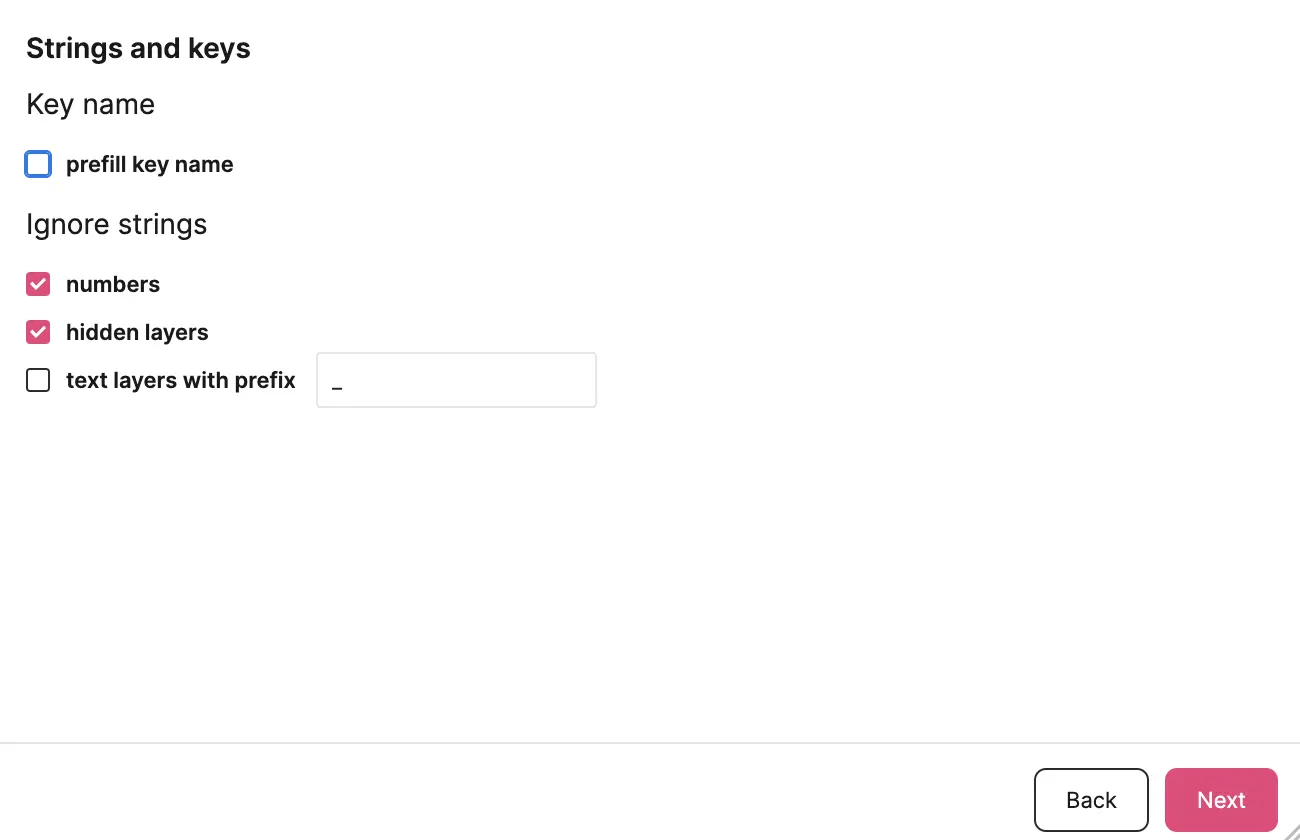This screenshot has height=840, width=1300.
Task: Proceed by pressing the Next button
Action: click(1221, 800)
